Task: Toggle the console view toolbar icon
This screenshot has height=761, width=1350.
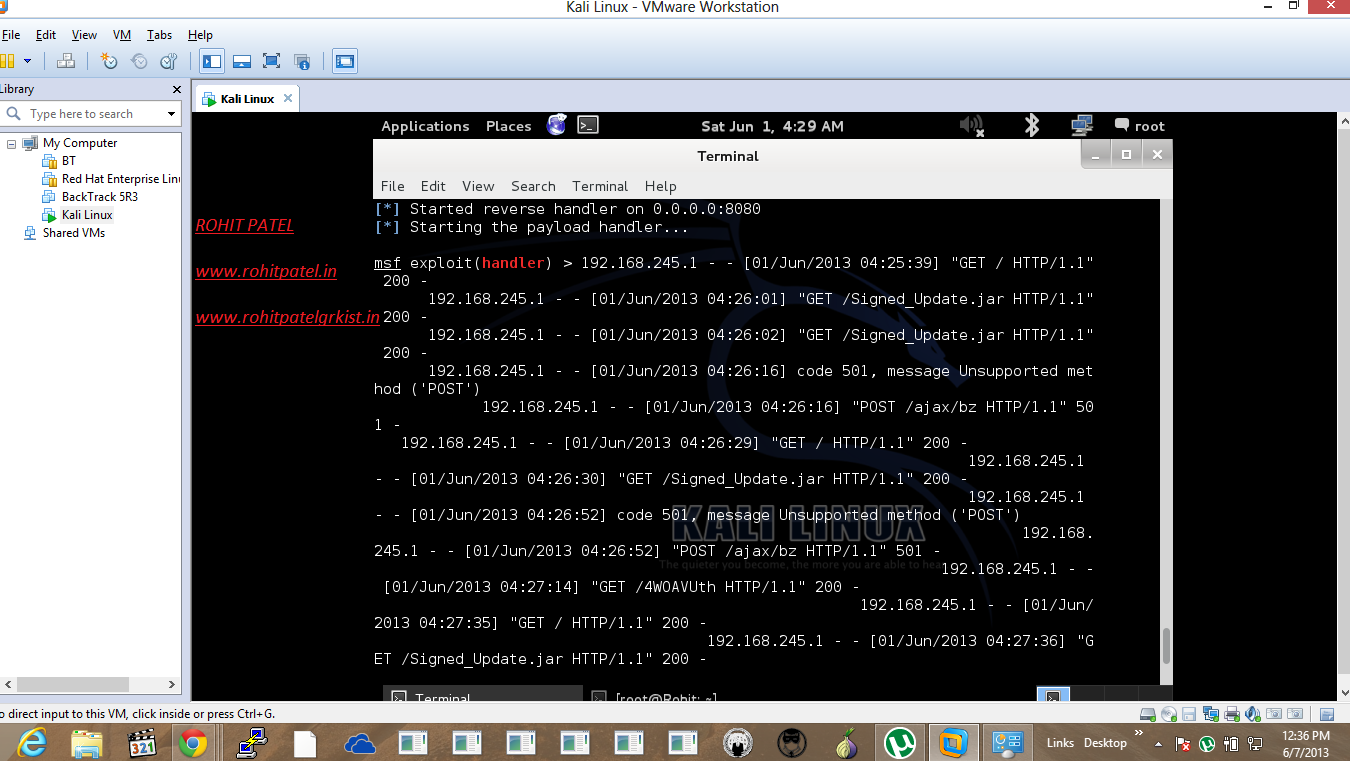Action: pyautogui.click(x=345, y=61)
